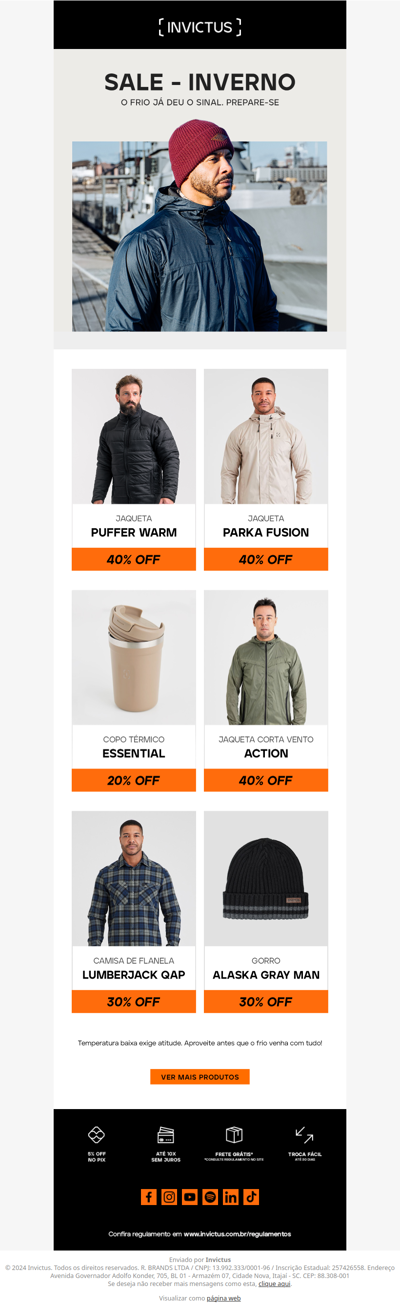Open the 'clique aqui' unsubscribe link

pos(275,1283)
